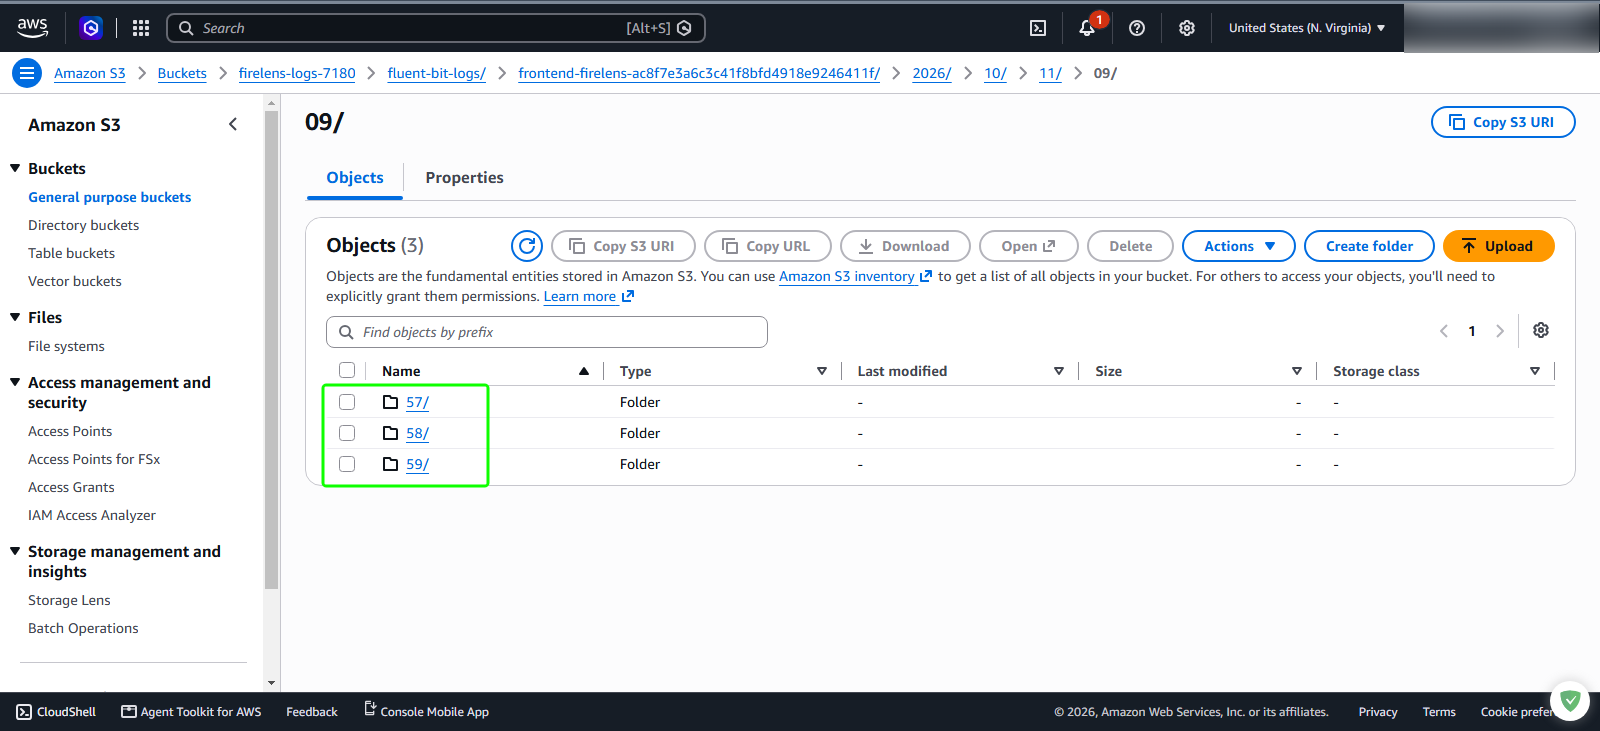This screenshot has width=1600, height=731.
Task: Collapse Storage management and insights section
Action: point(15,551)
